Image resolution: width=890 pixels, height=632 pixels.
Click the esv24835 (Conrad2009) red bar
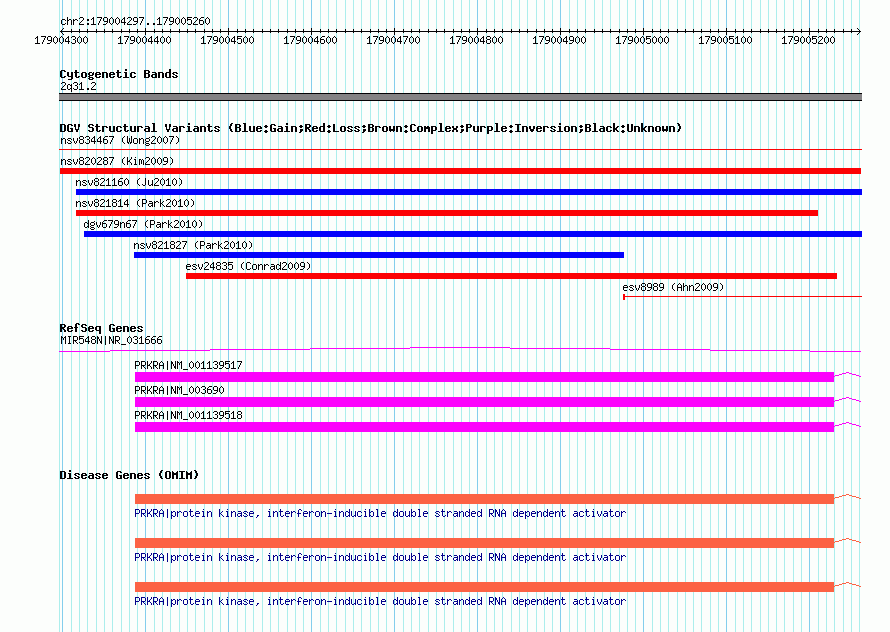(x=511, y=276)
